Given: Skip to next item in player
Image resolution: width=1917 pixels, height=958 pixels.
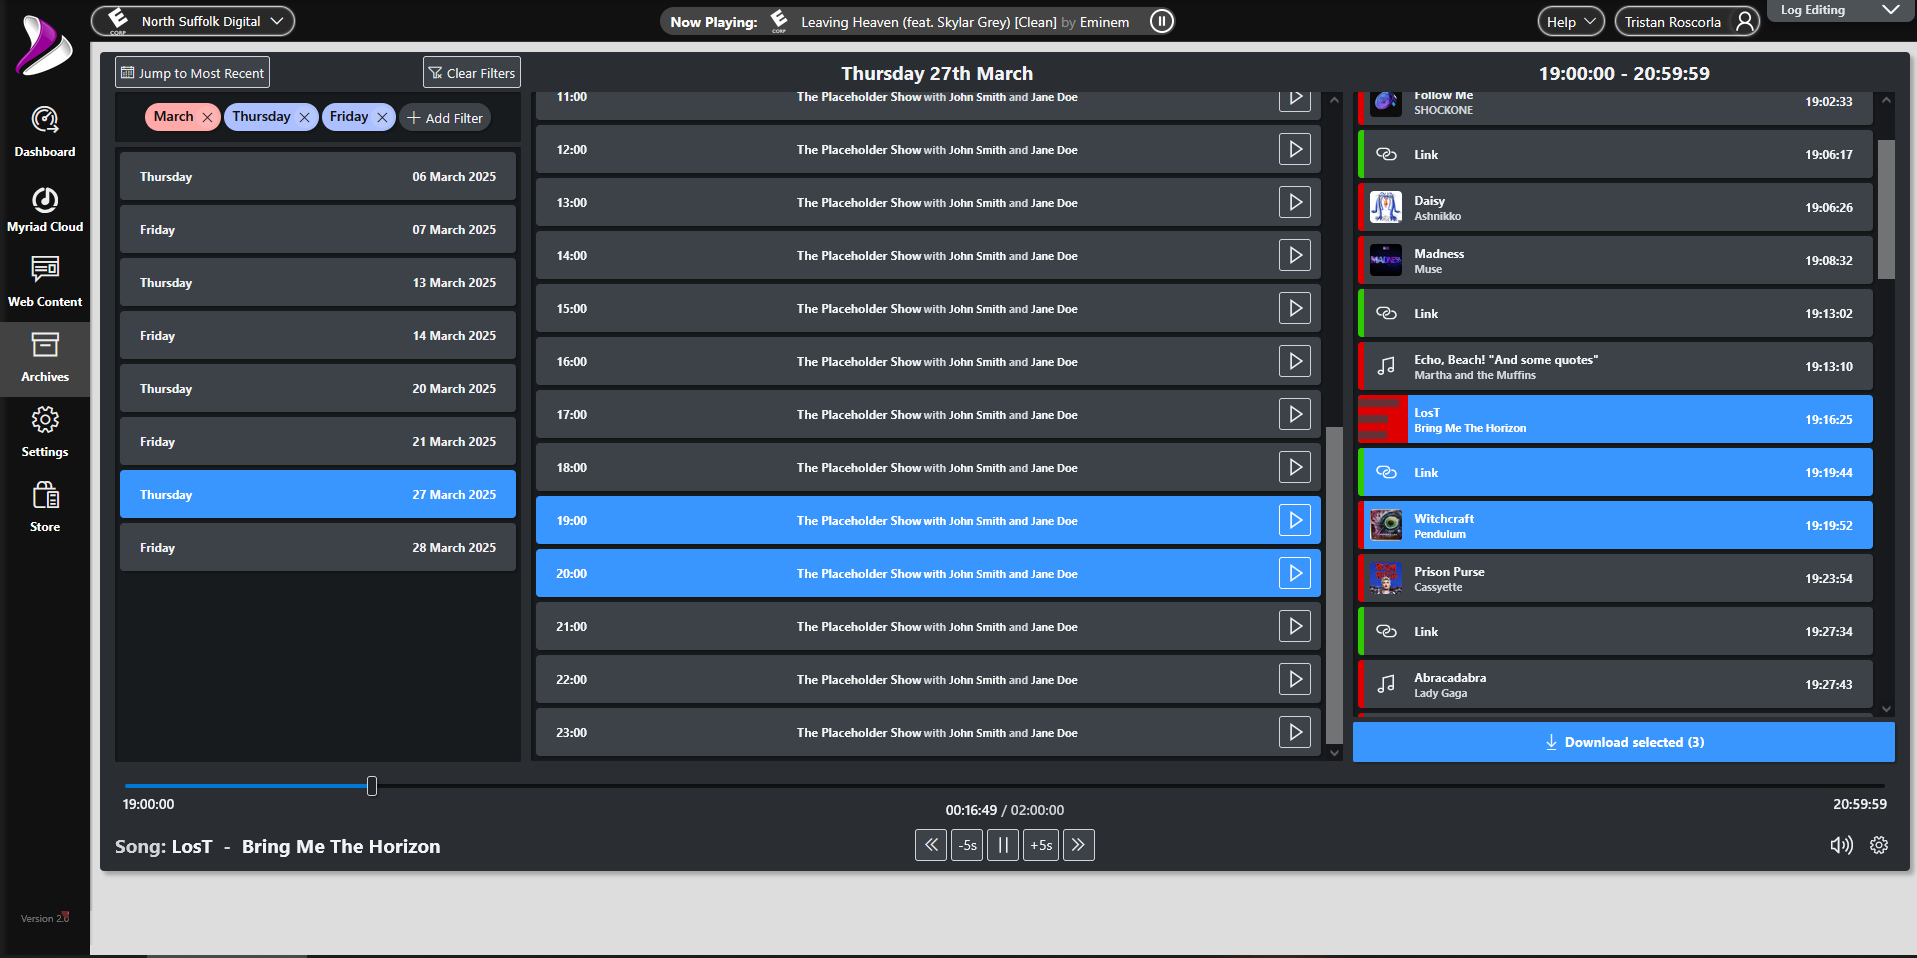Looking at the screenshot, I should click(x=1078, y=845).
